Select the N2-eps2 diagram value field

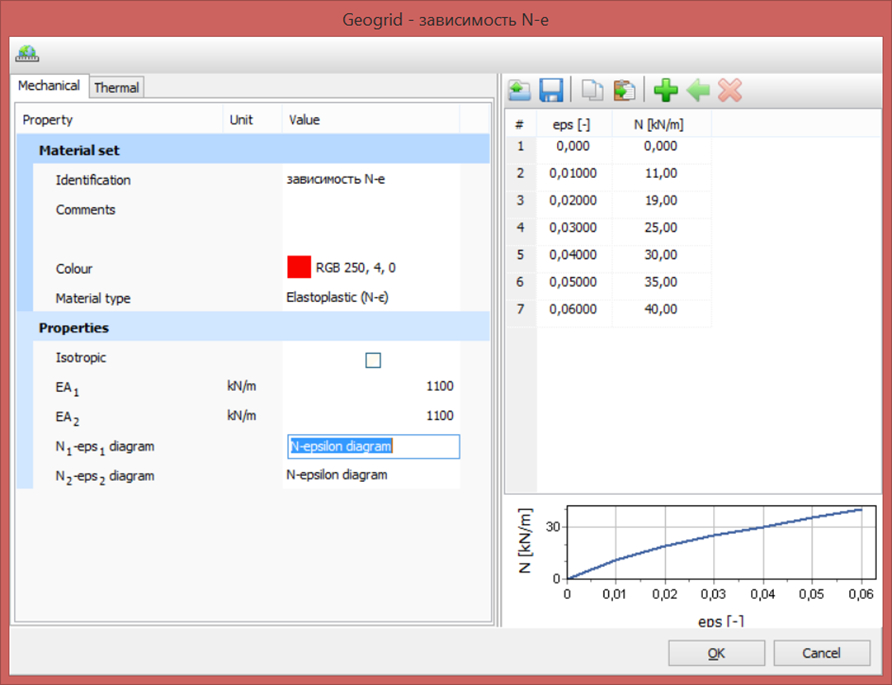(370, 475)
